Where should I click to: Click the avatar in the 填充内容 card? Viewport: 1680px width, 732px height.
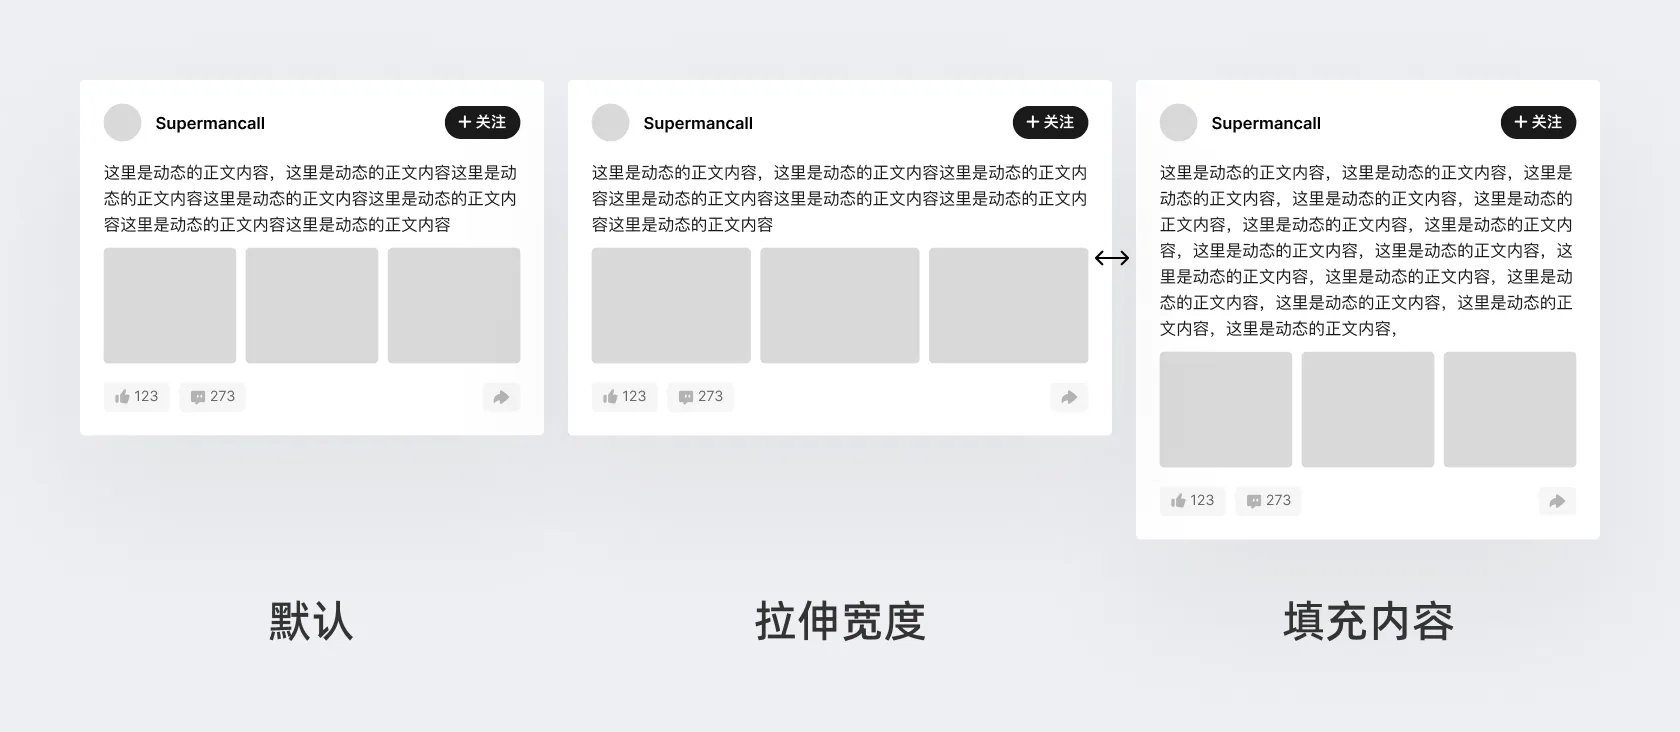1178,123
